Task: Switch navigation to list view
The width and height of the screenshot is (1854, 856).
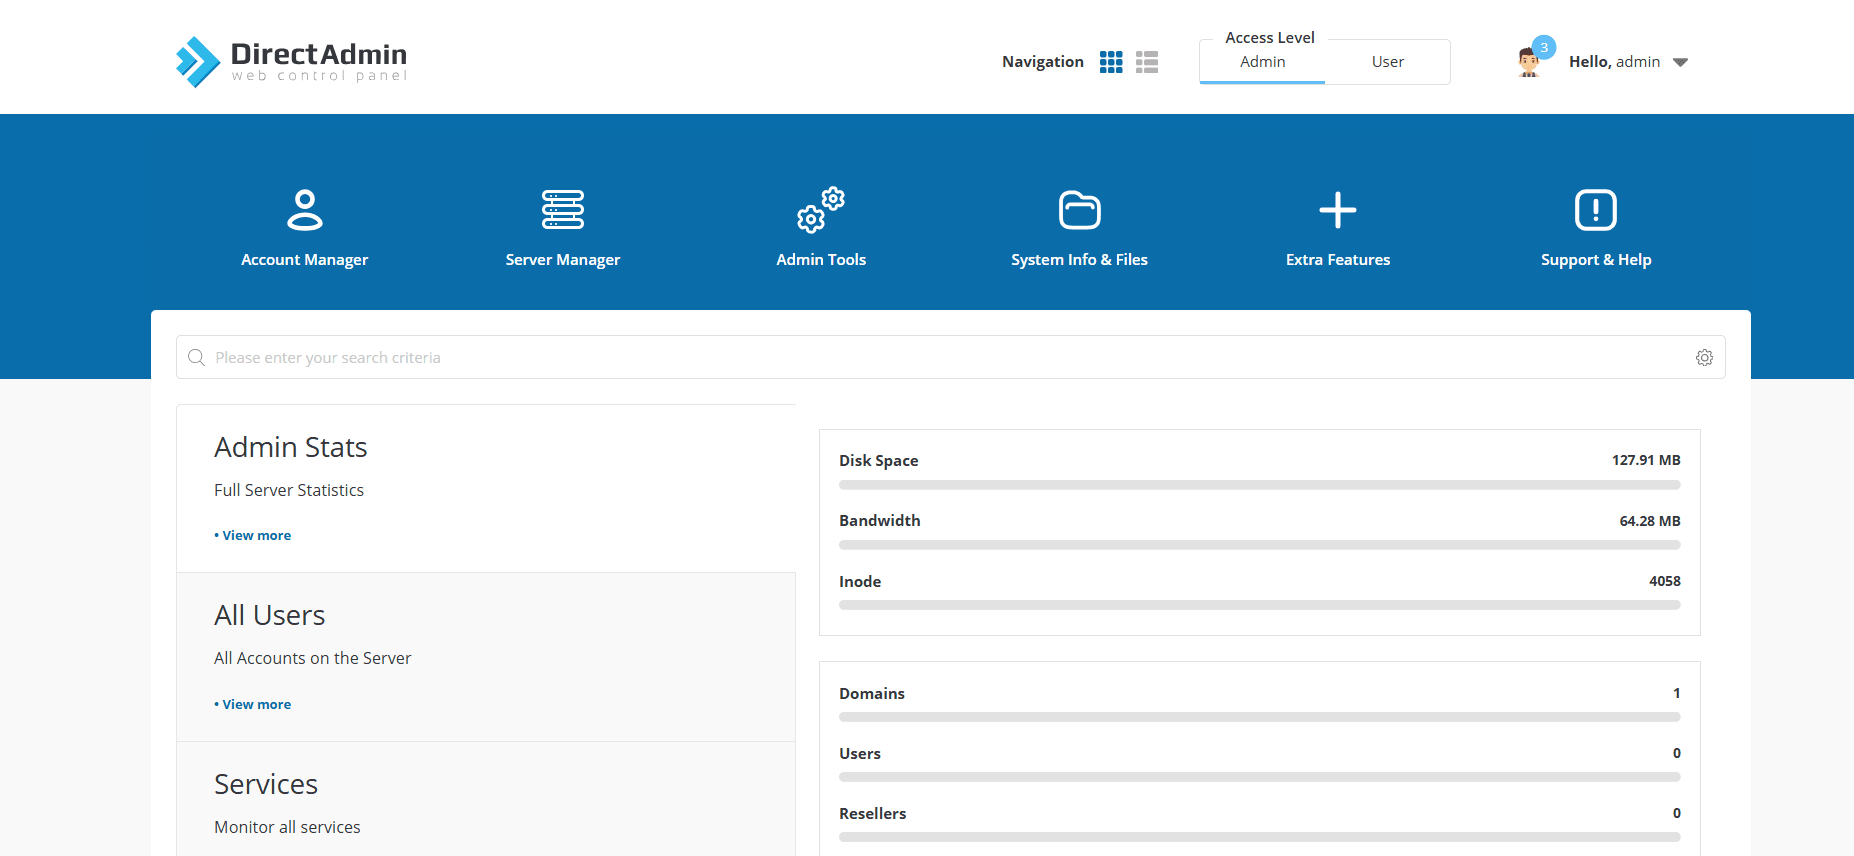Action: [1147, 62]
